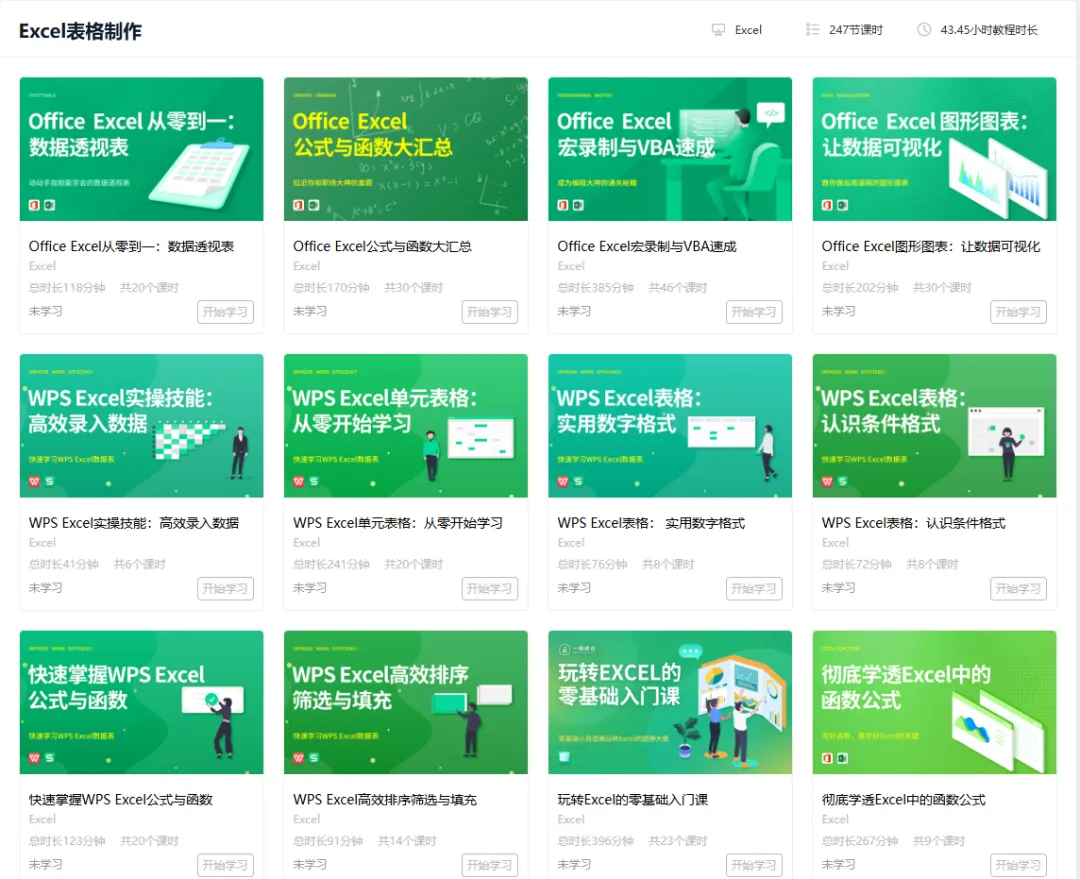
Task: Click 总时长170分钟 duration text
Action: 331,288
